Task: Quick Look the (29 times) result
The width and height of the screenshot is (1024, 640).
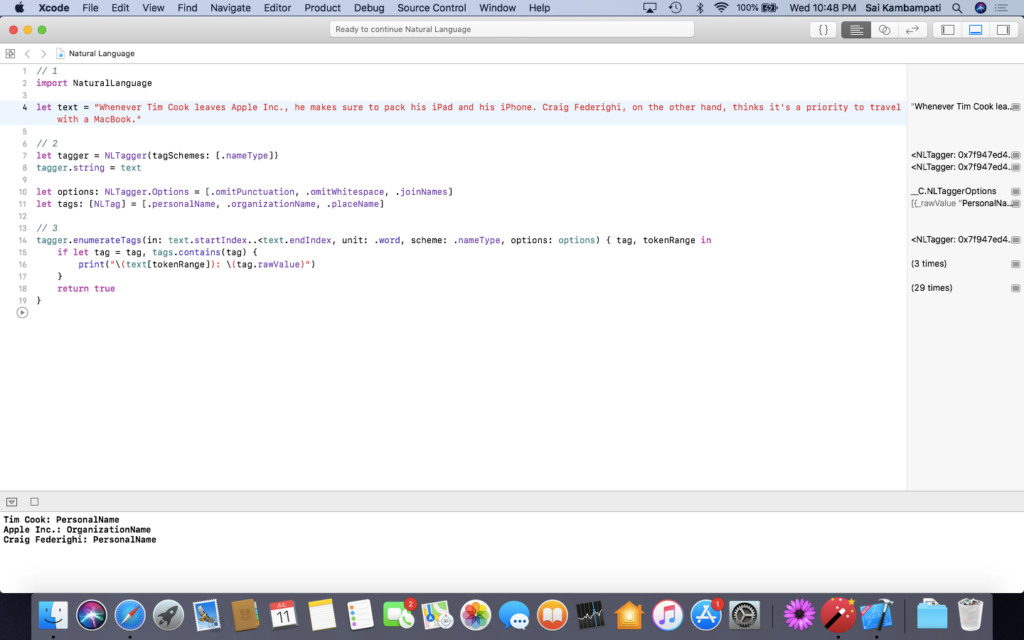Action: click(1016, 288)
